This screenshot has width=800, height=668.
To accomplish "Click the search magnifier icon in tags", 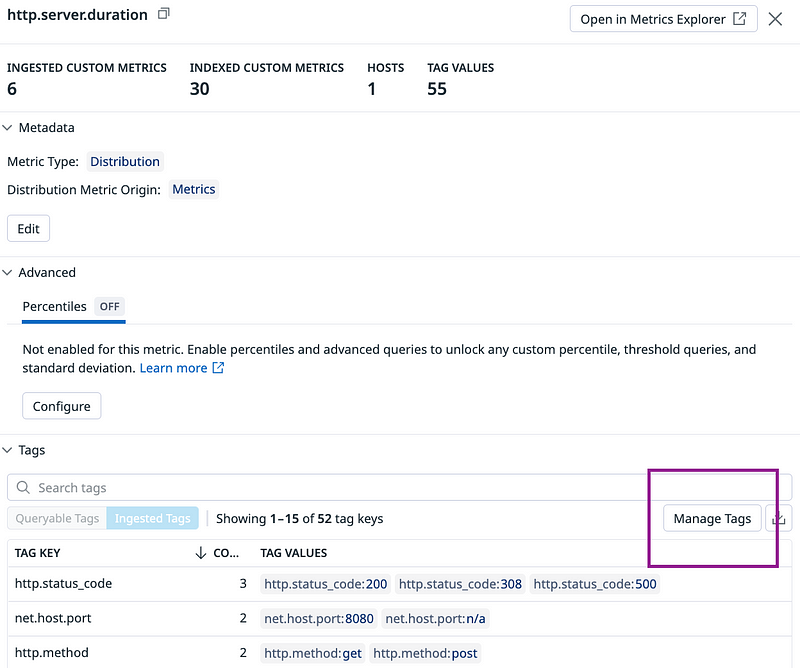I will 24,488.
